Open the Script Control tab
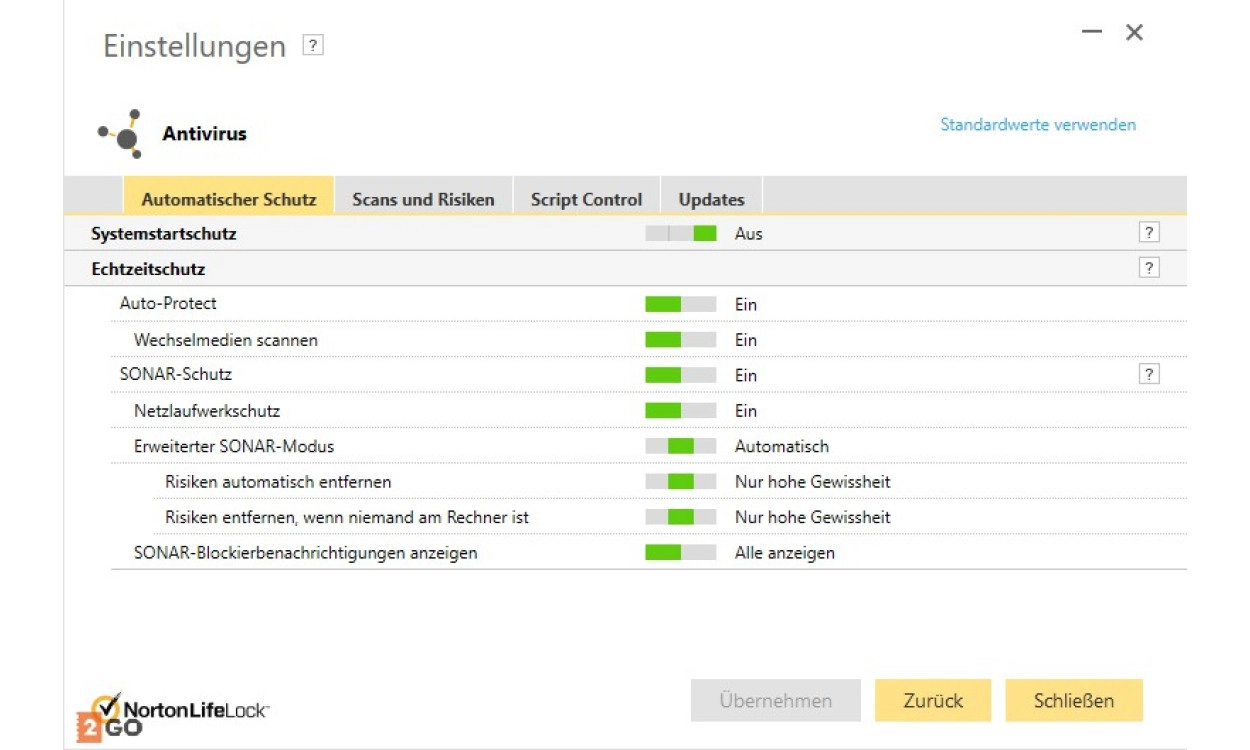 tap(586, 199)
